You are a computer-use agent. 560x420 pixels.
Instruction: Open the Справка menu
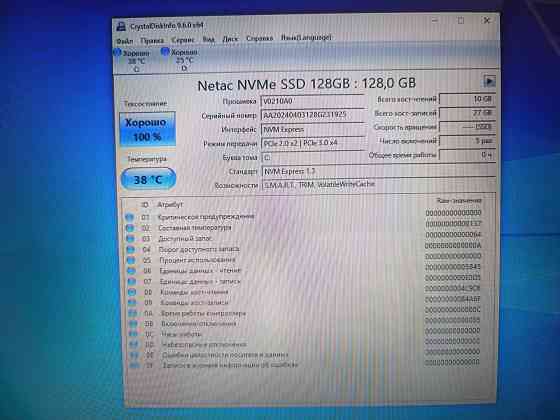tap(259, 38)
